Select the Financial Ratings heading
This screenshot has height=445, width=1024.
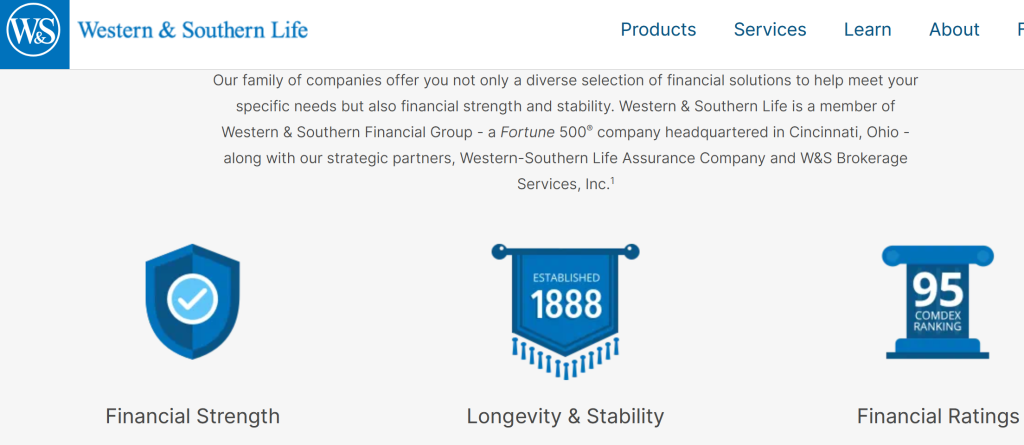pos(938,416)
